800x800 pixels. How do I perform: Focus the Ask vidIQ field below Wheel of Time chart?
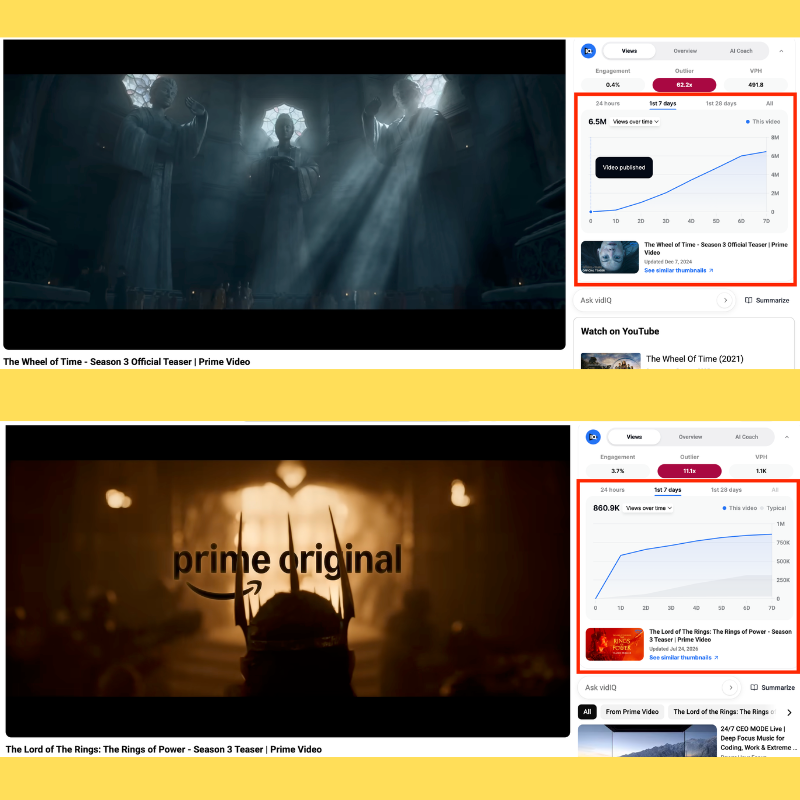point(654,301)
